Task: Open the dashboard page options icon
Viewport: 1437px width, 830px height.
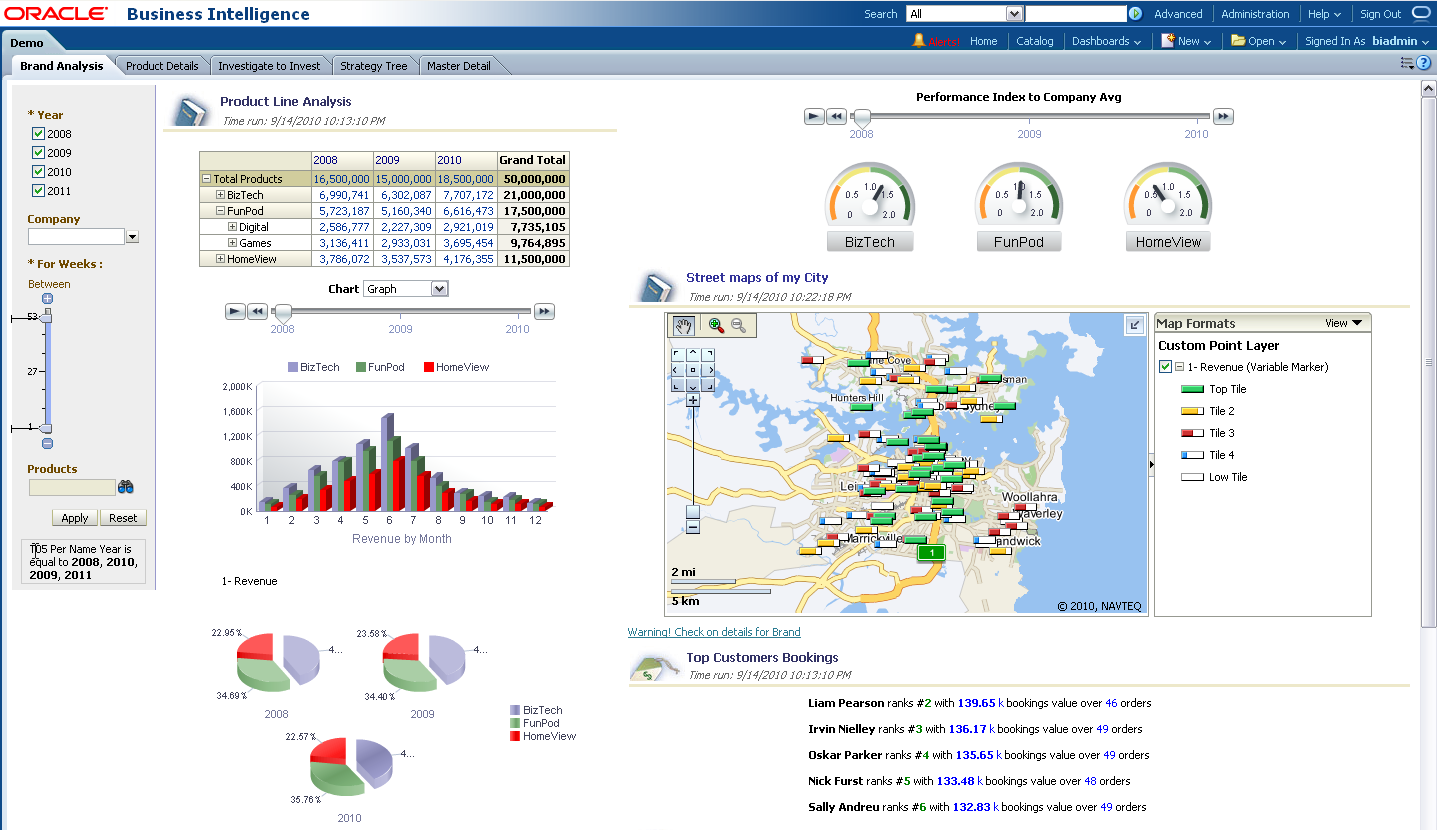Action: point(1407,63)
